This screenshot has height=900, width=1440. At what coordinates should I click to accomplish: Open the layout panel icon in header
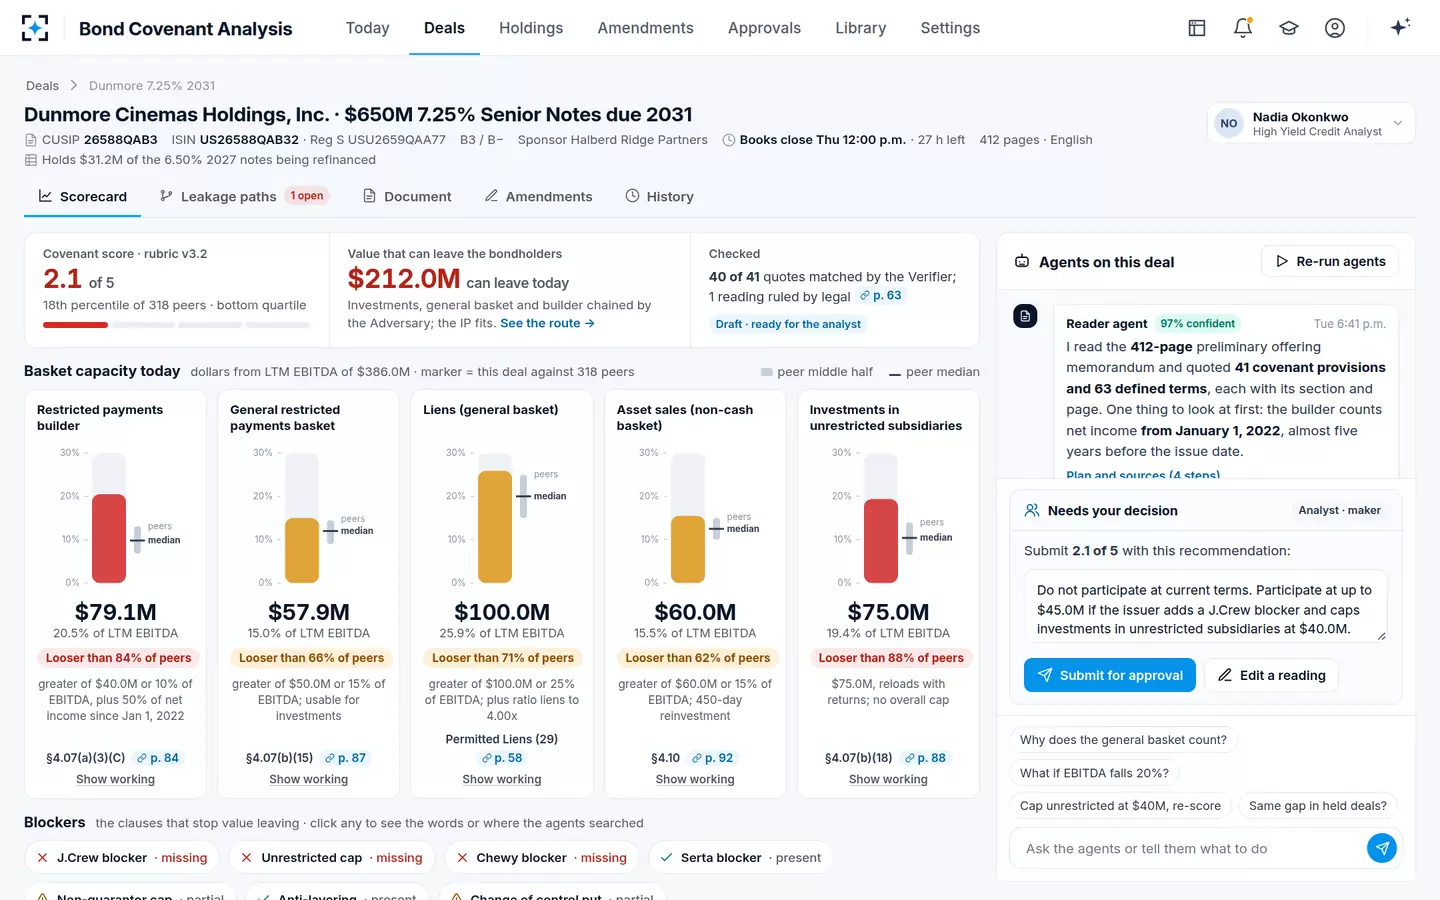coord(1196,28)
